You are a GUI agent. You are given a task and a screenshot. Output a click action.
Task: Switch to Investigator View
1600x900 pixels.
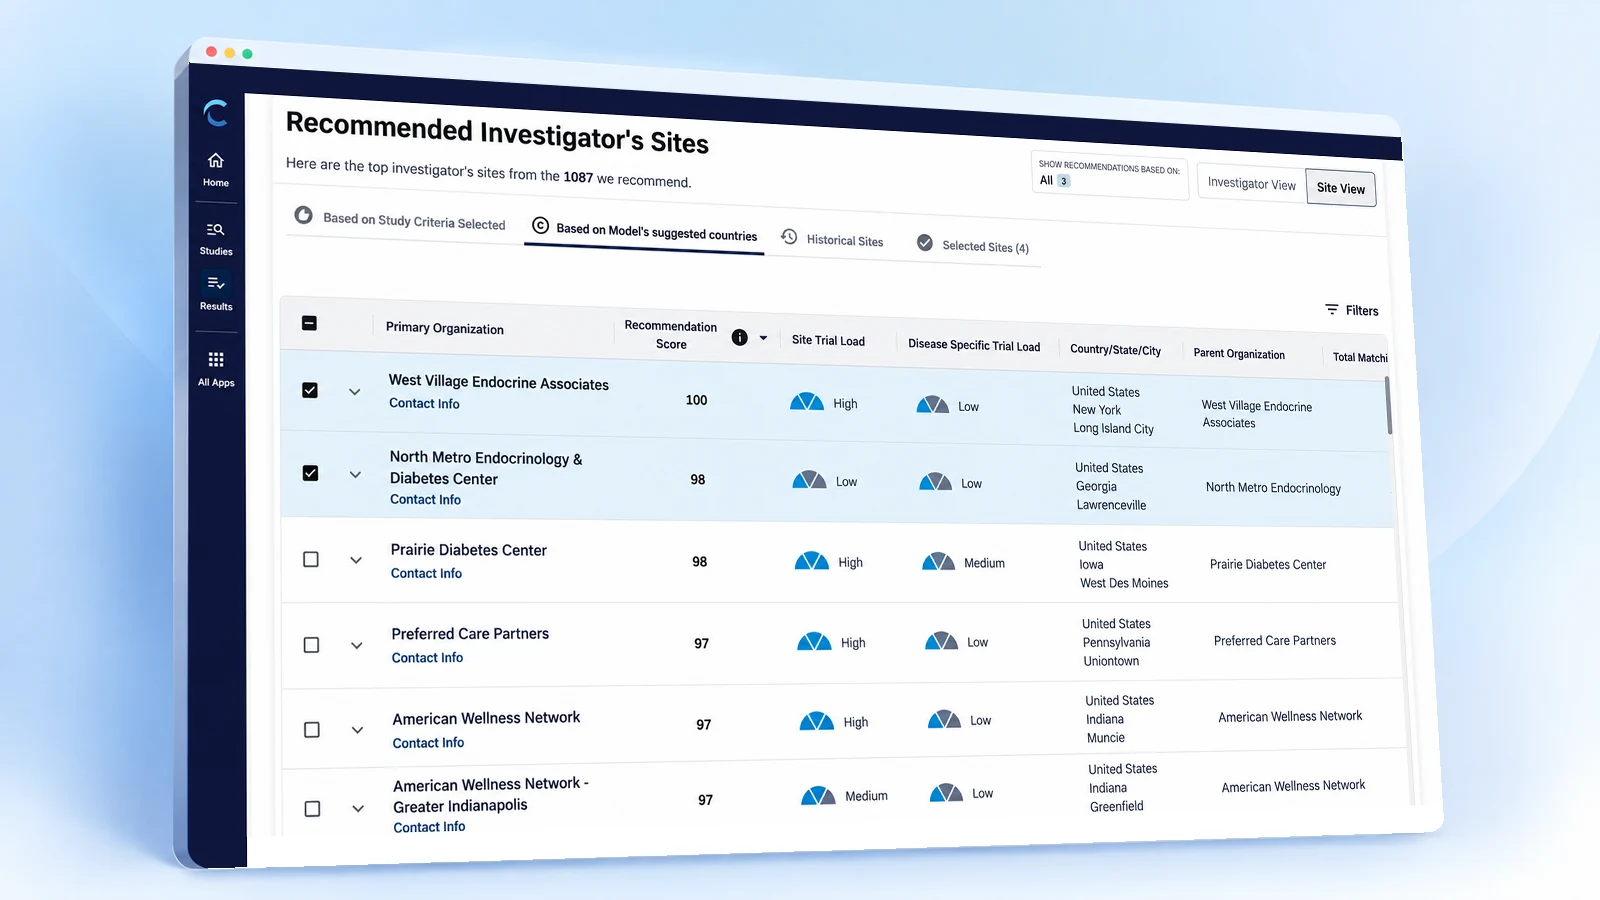pyautogui.click(x=1252, y=183)
